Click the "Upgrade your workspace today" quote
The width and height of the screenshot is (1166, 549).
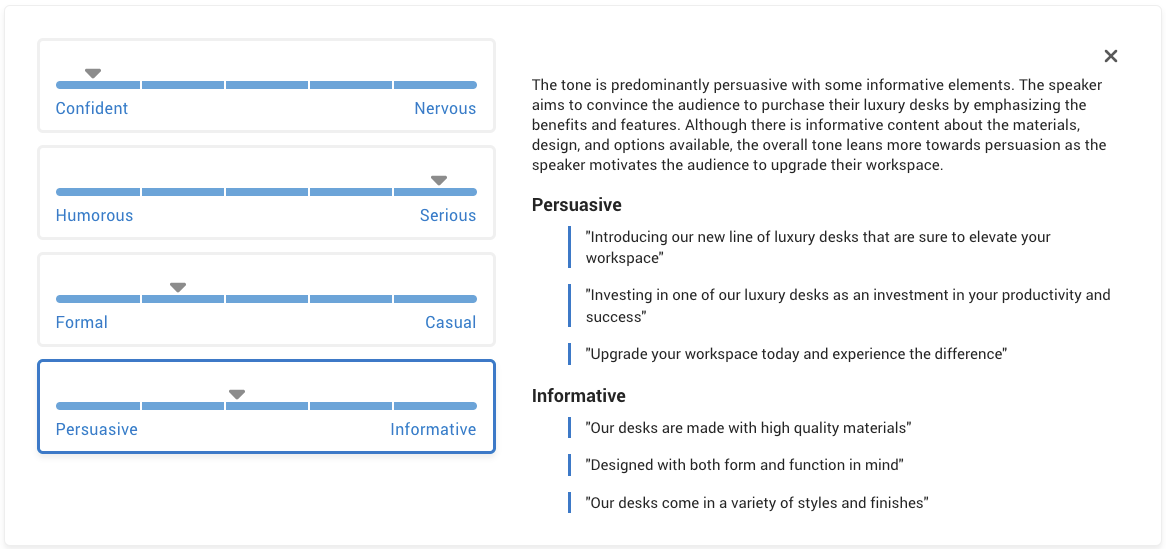[x=796, y=354]
